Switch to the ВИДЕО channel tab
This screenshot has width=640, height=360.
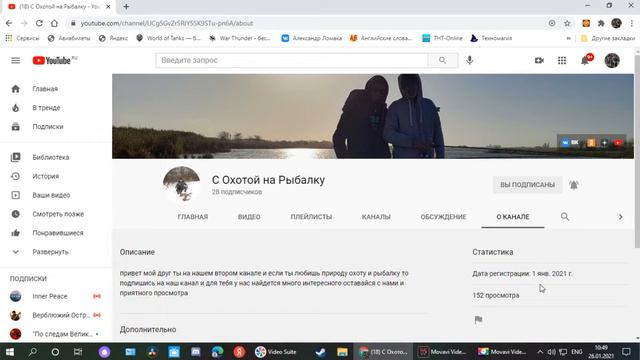point(249,217)
